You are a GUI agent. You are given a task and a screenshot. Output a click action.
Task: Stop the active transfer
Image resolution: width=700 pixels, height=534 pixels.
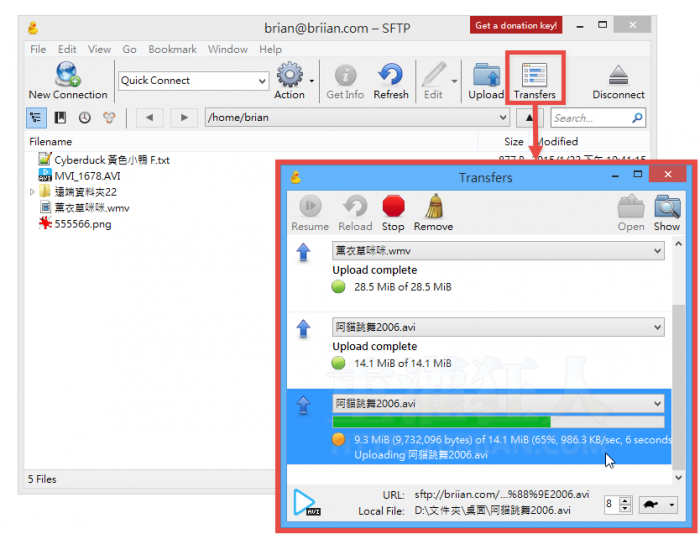393,208
